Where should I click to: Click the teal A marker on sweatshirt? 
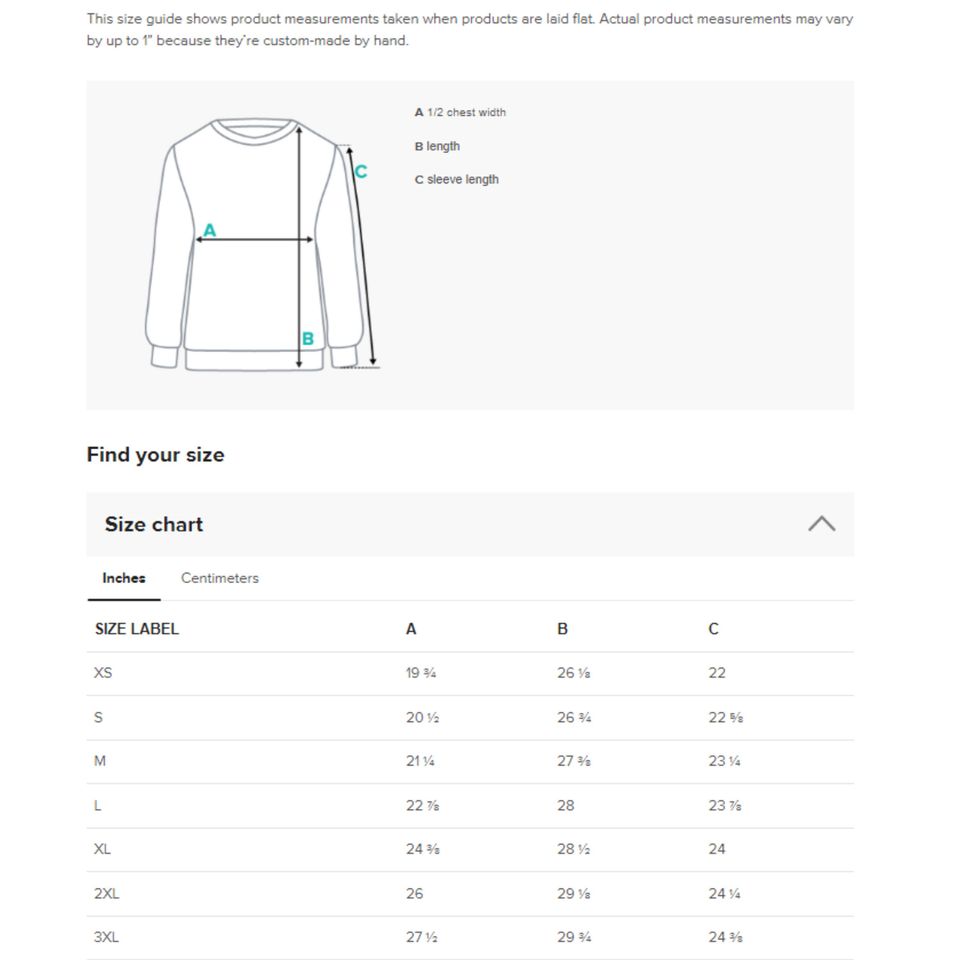click(x=209, y=230)
